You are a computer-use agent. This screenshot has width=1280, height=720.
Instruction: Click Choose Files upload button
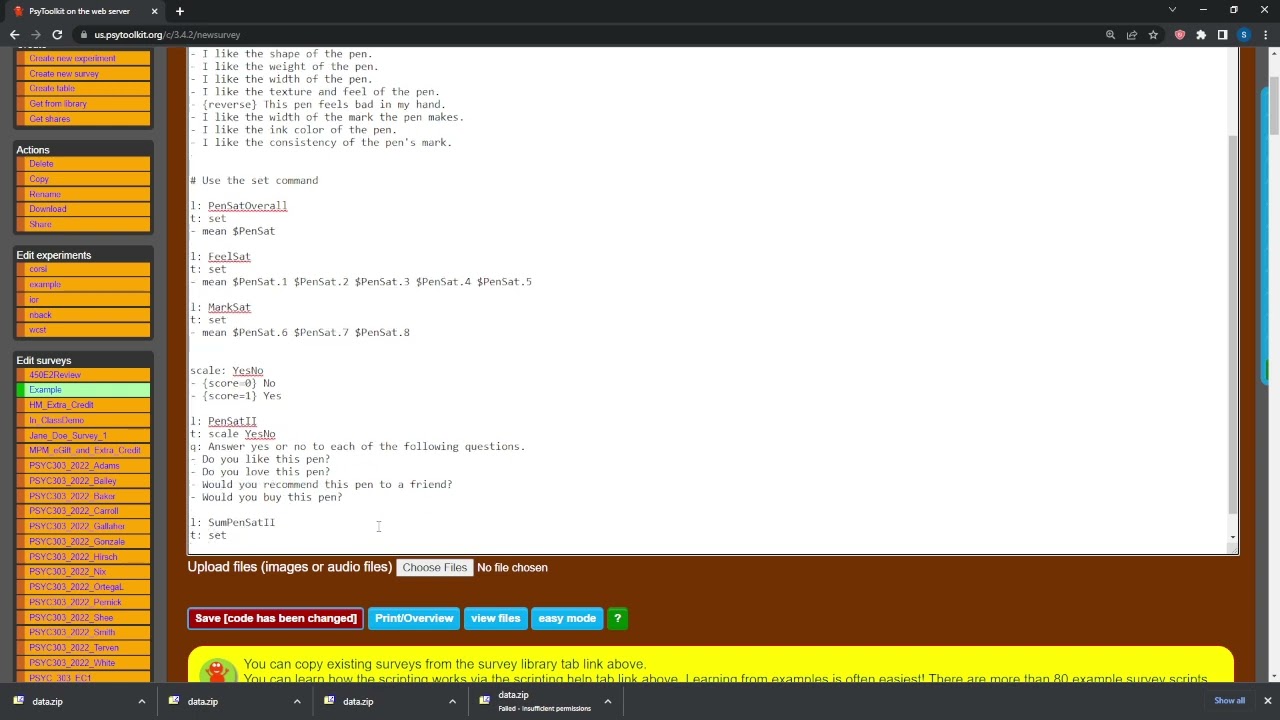click(434, 568)
